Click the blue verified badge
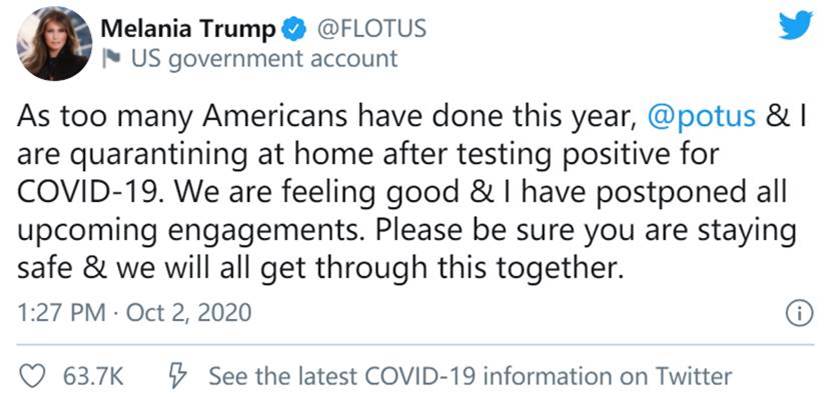Image resolution: width=831 pixels, height=397 pixels. coord(295,29)
